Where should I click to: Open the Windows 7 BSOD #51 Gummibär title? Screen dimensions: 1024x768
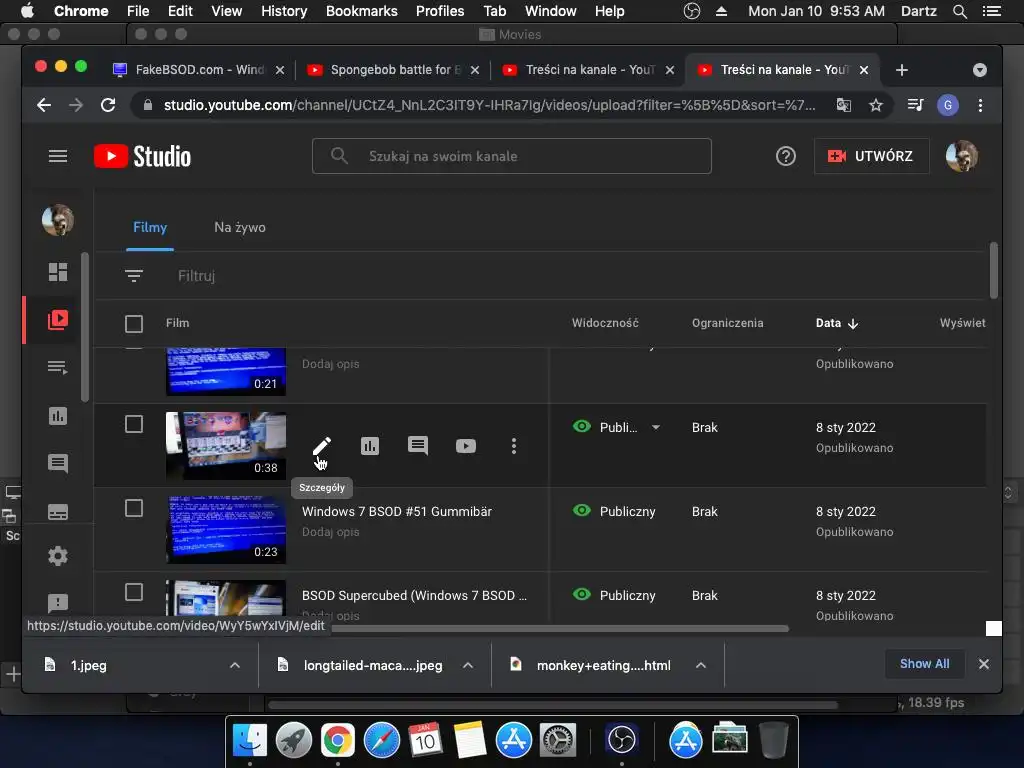click(396, 511)
